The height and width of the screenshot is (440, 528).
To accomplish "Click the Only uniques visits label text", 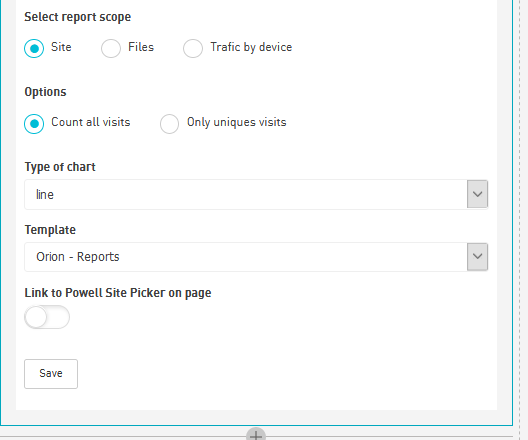I will [237, 122].
